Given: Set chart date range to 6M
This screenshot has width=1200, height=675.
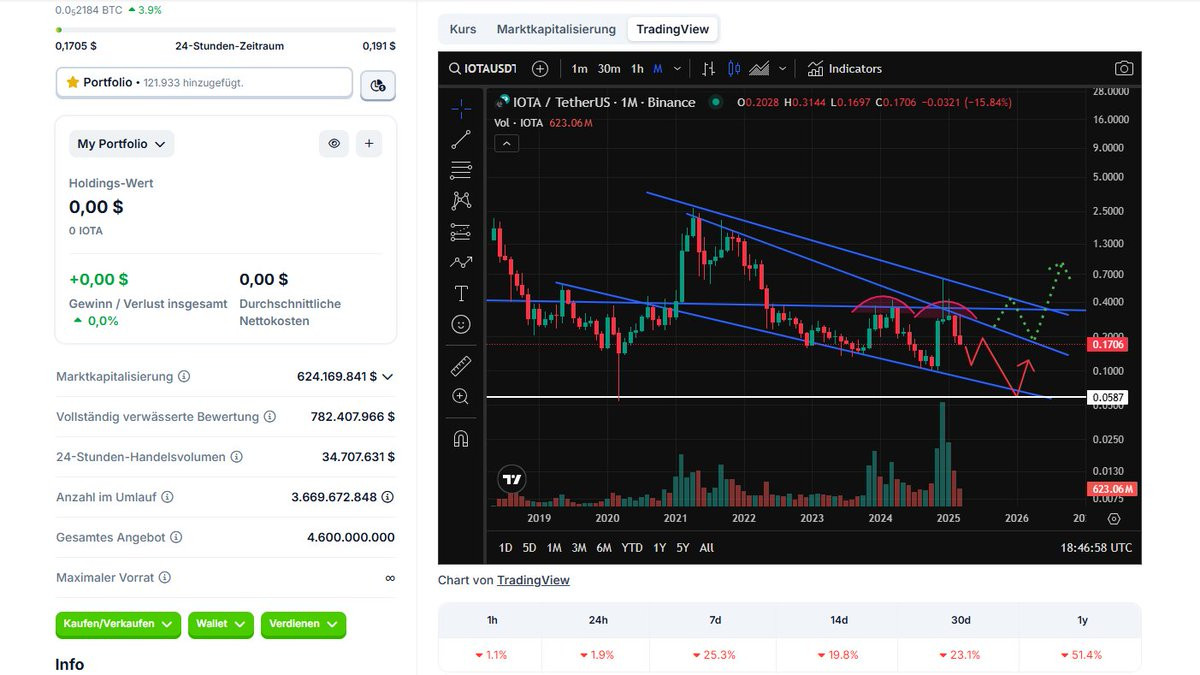Looking at the screenshot, I should tap(604, 547).
